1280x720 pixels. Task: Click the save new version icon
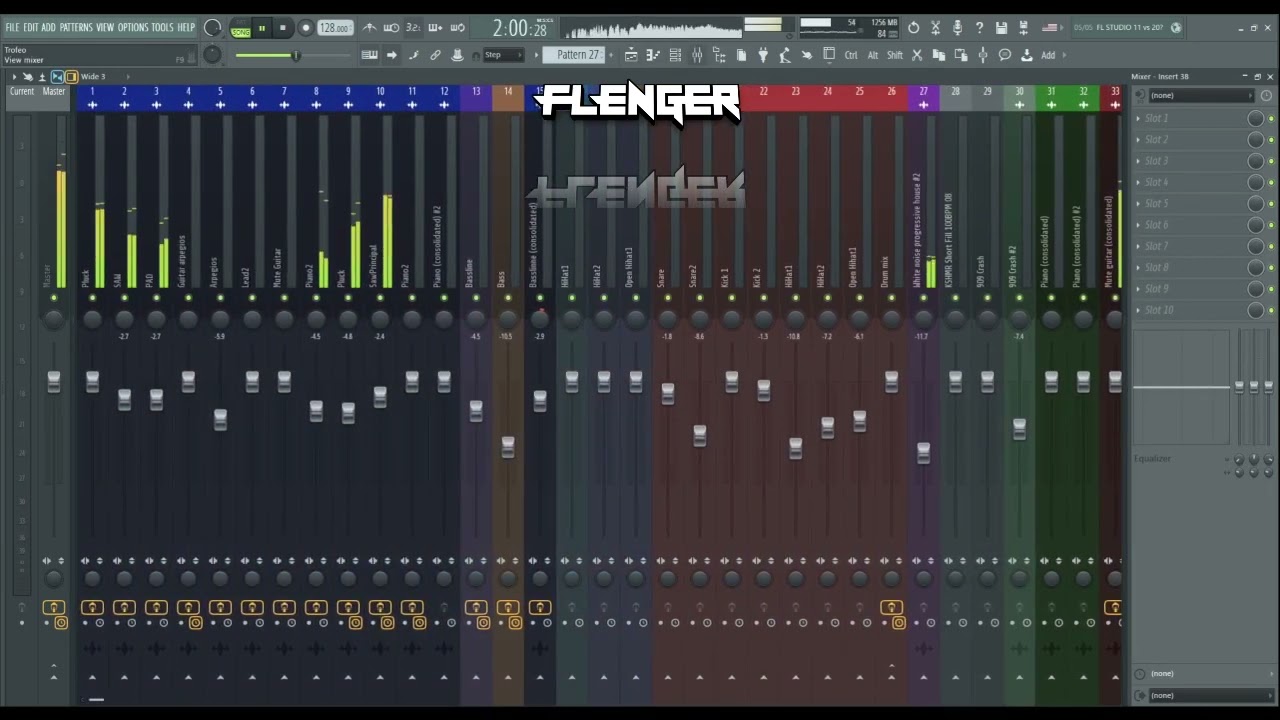pos(1023,28)
